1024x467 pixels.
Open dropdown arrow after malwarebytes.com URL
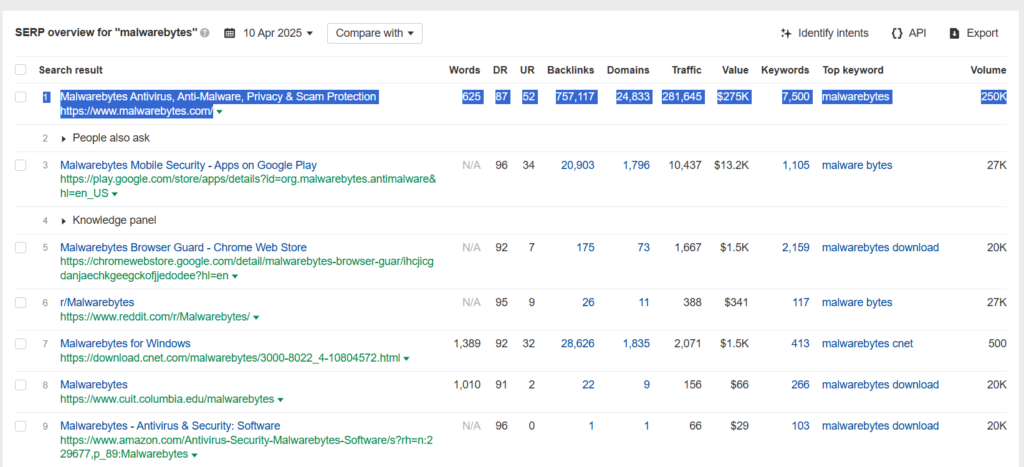click(219, 112)
